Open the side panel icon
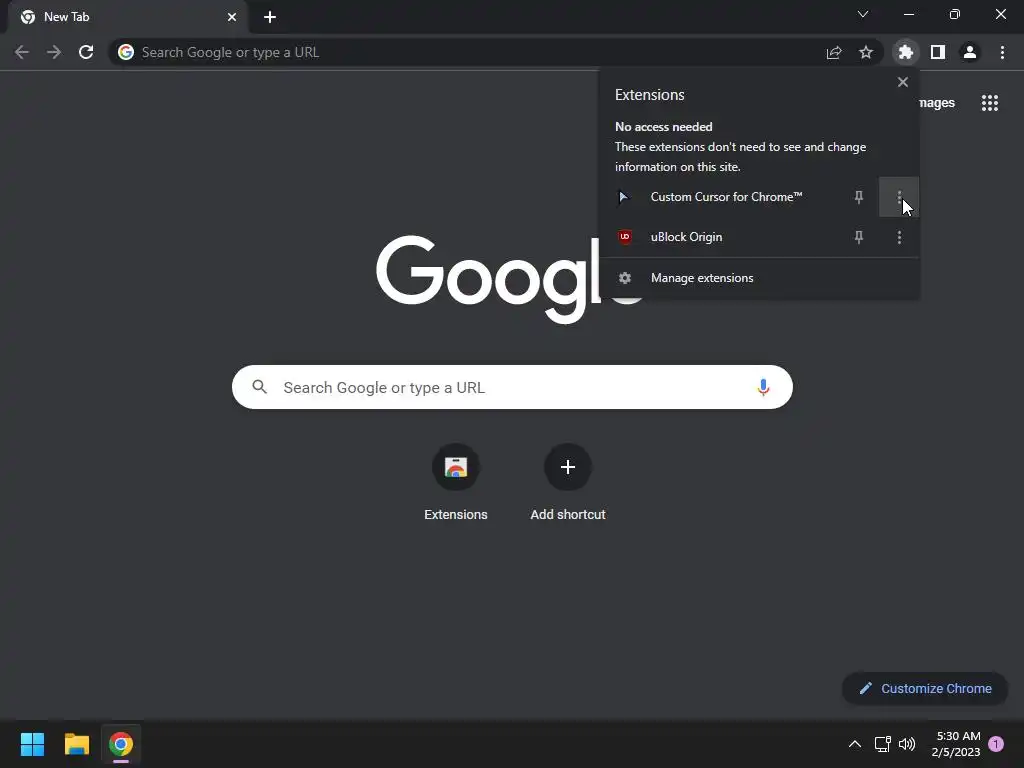This screenshot has height=768, width=1024. tap(938, 52)
